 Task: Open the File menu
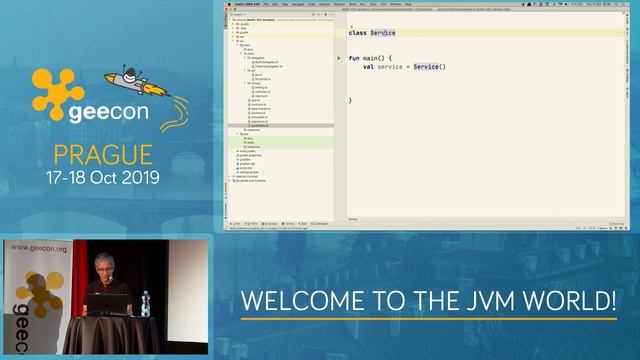(266, 4)
